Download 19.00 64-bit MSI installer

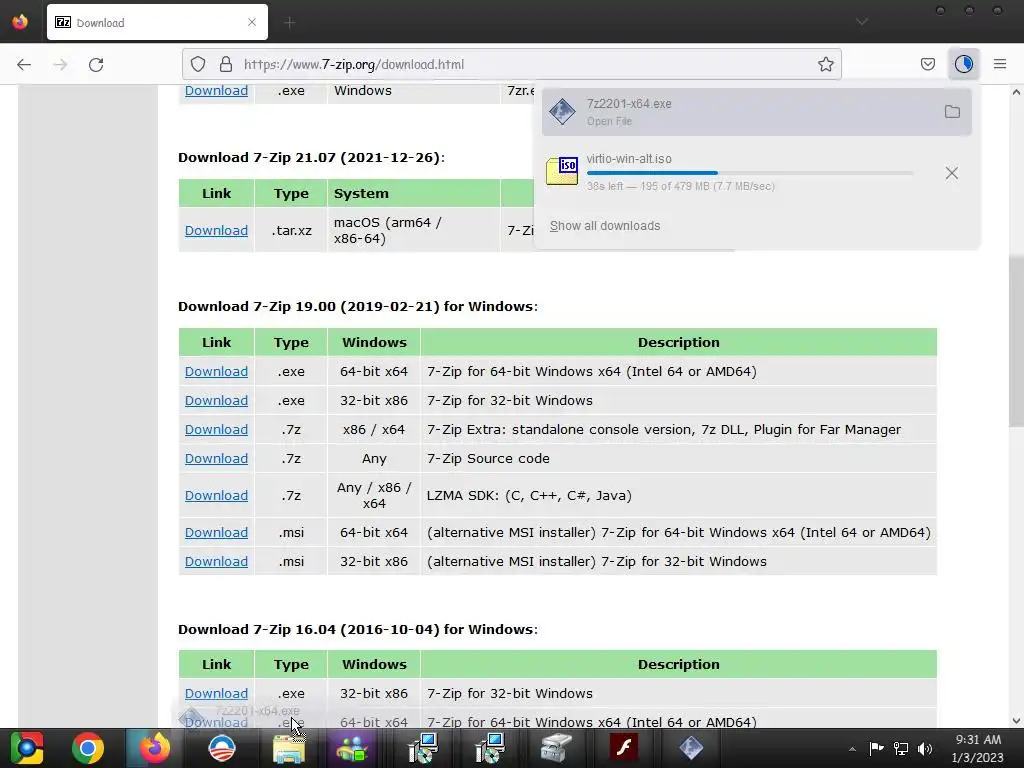(x=216, y=532)
